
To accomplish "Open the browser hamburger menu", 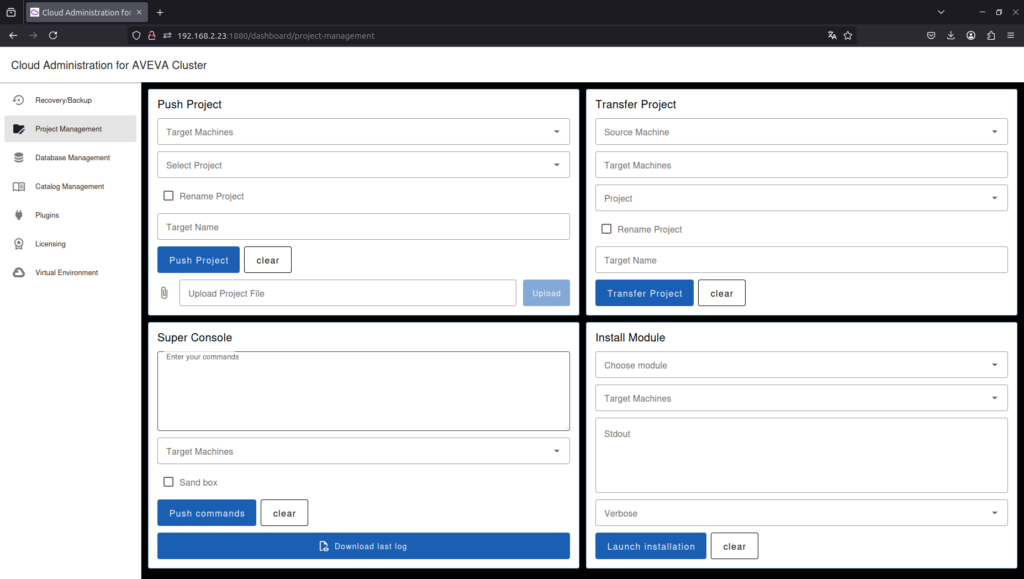I will coord(1010,35).
